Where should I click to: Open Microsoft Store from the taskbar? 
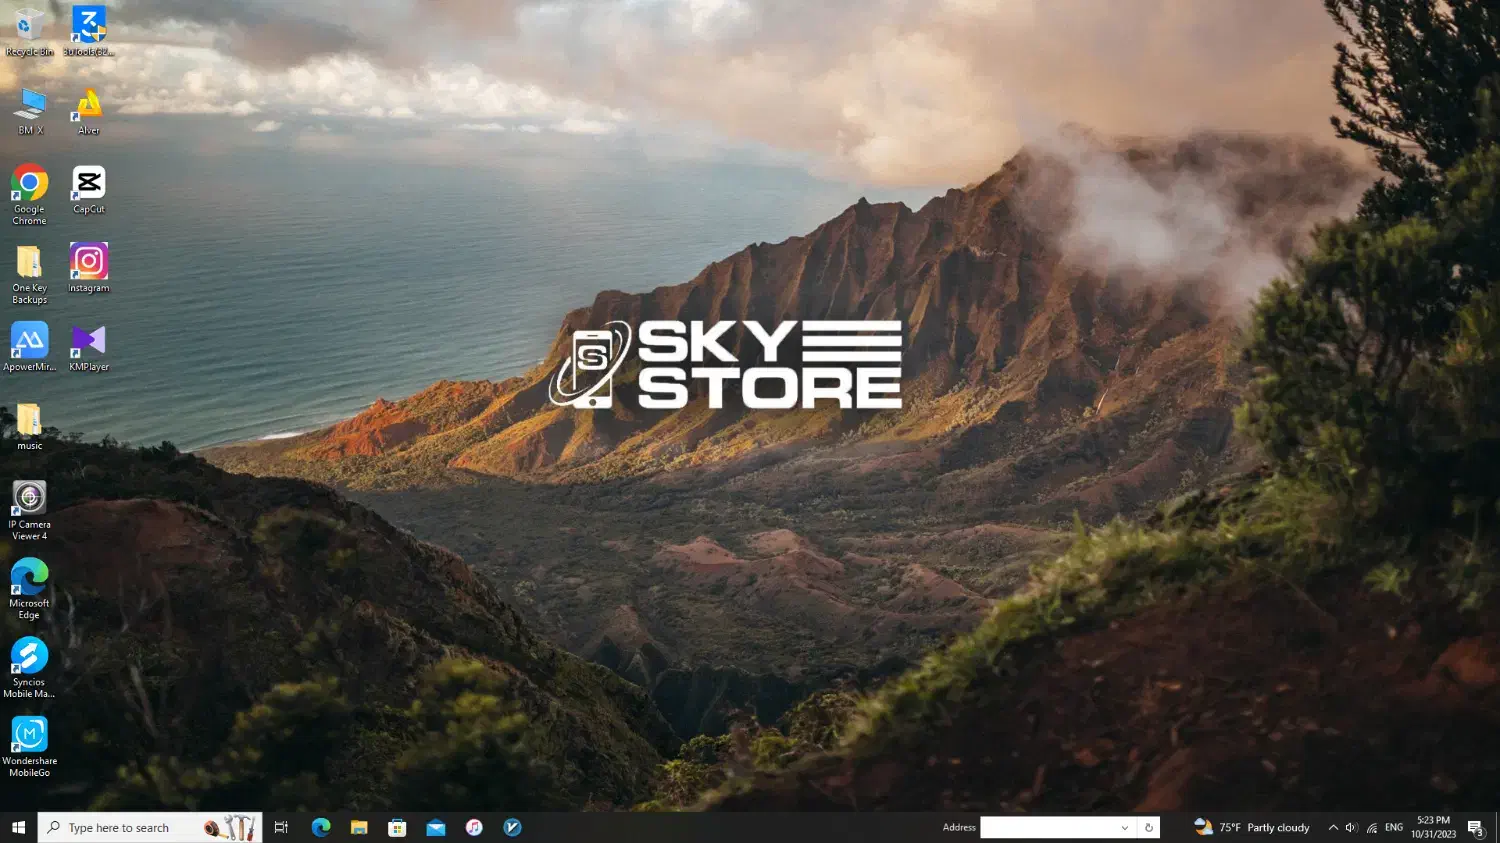[397, 827]
